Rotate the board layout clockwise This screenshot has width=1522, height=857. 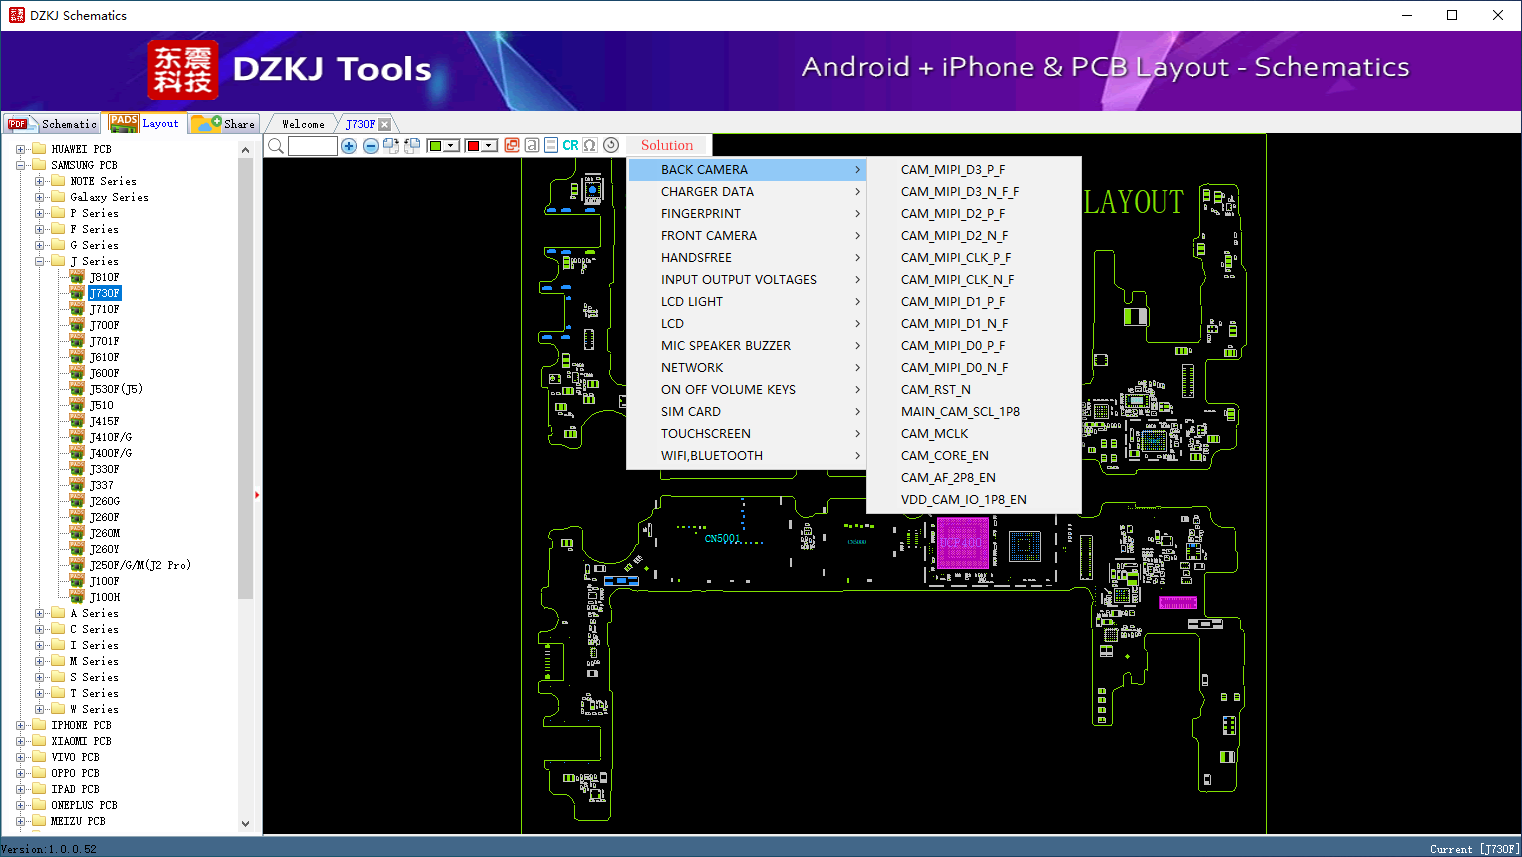point(391,146)
